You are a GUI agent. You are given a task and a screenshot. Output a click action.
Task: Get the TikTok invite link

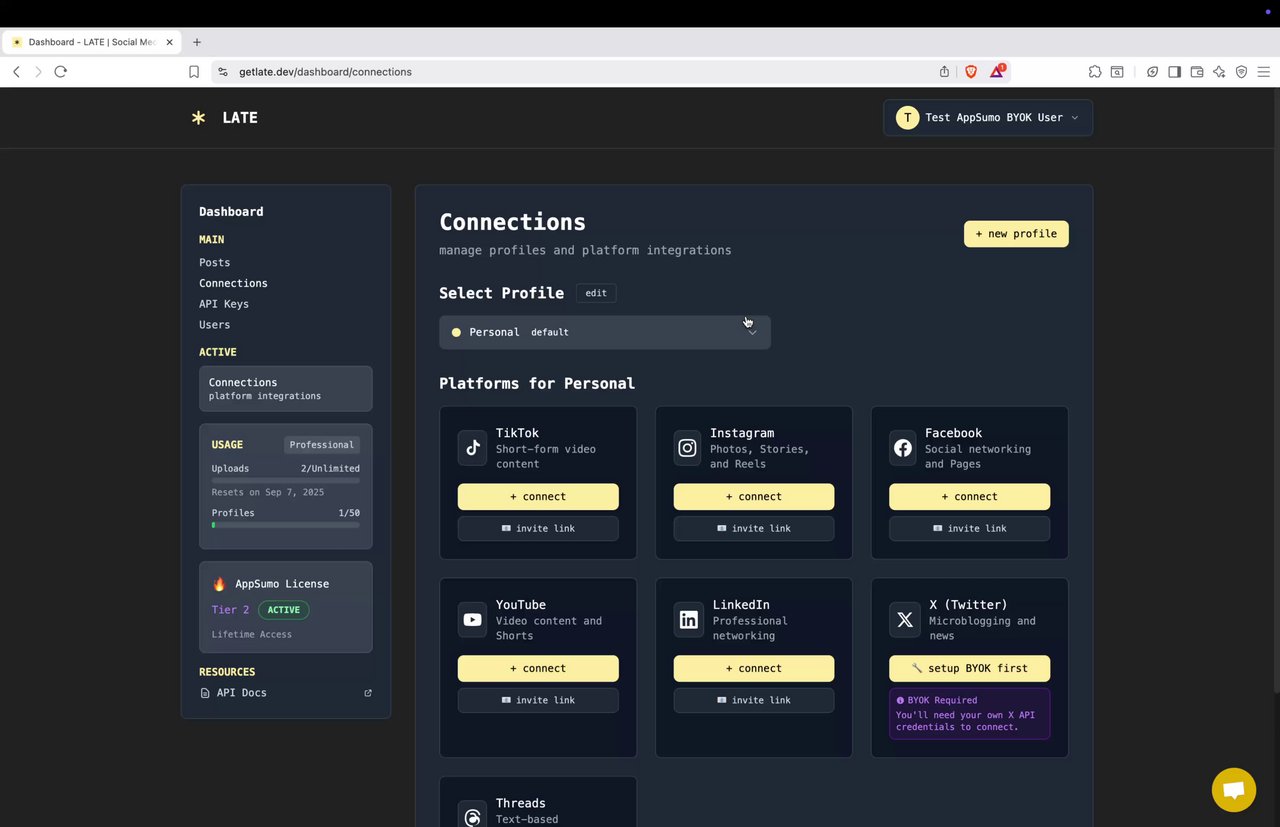538,529
